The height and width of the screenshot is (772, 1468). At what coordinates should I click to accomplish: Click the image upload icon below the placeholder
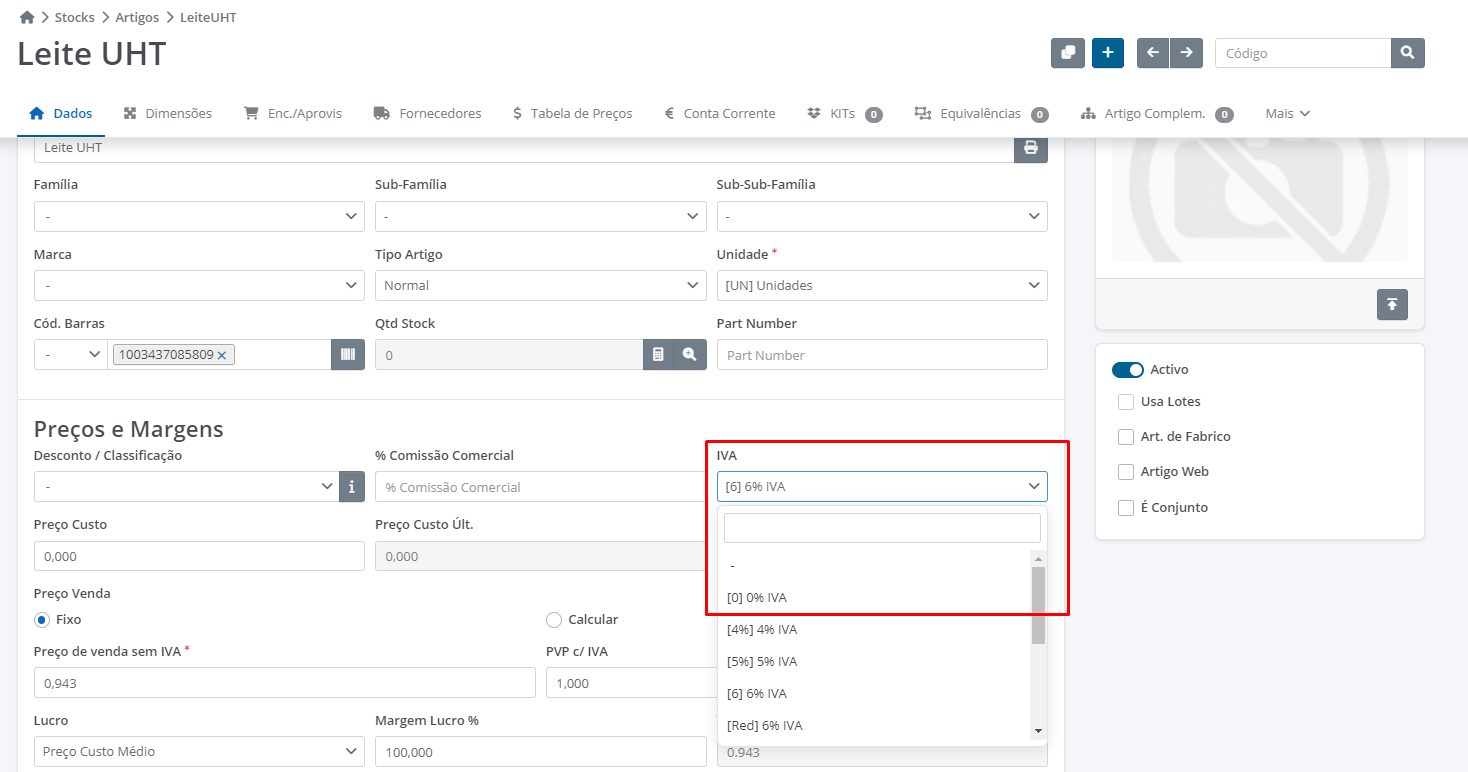1392,305
